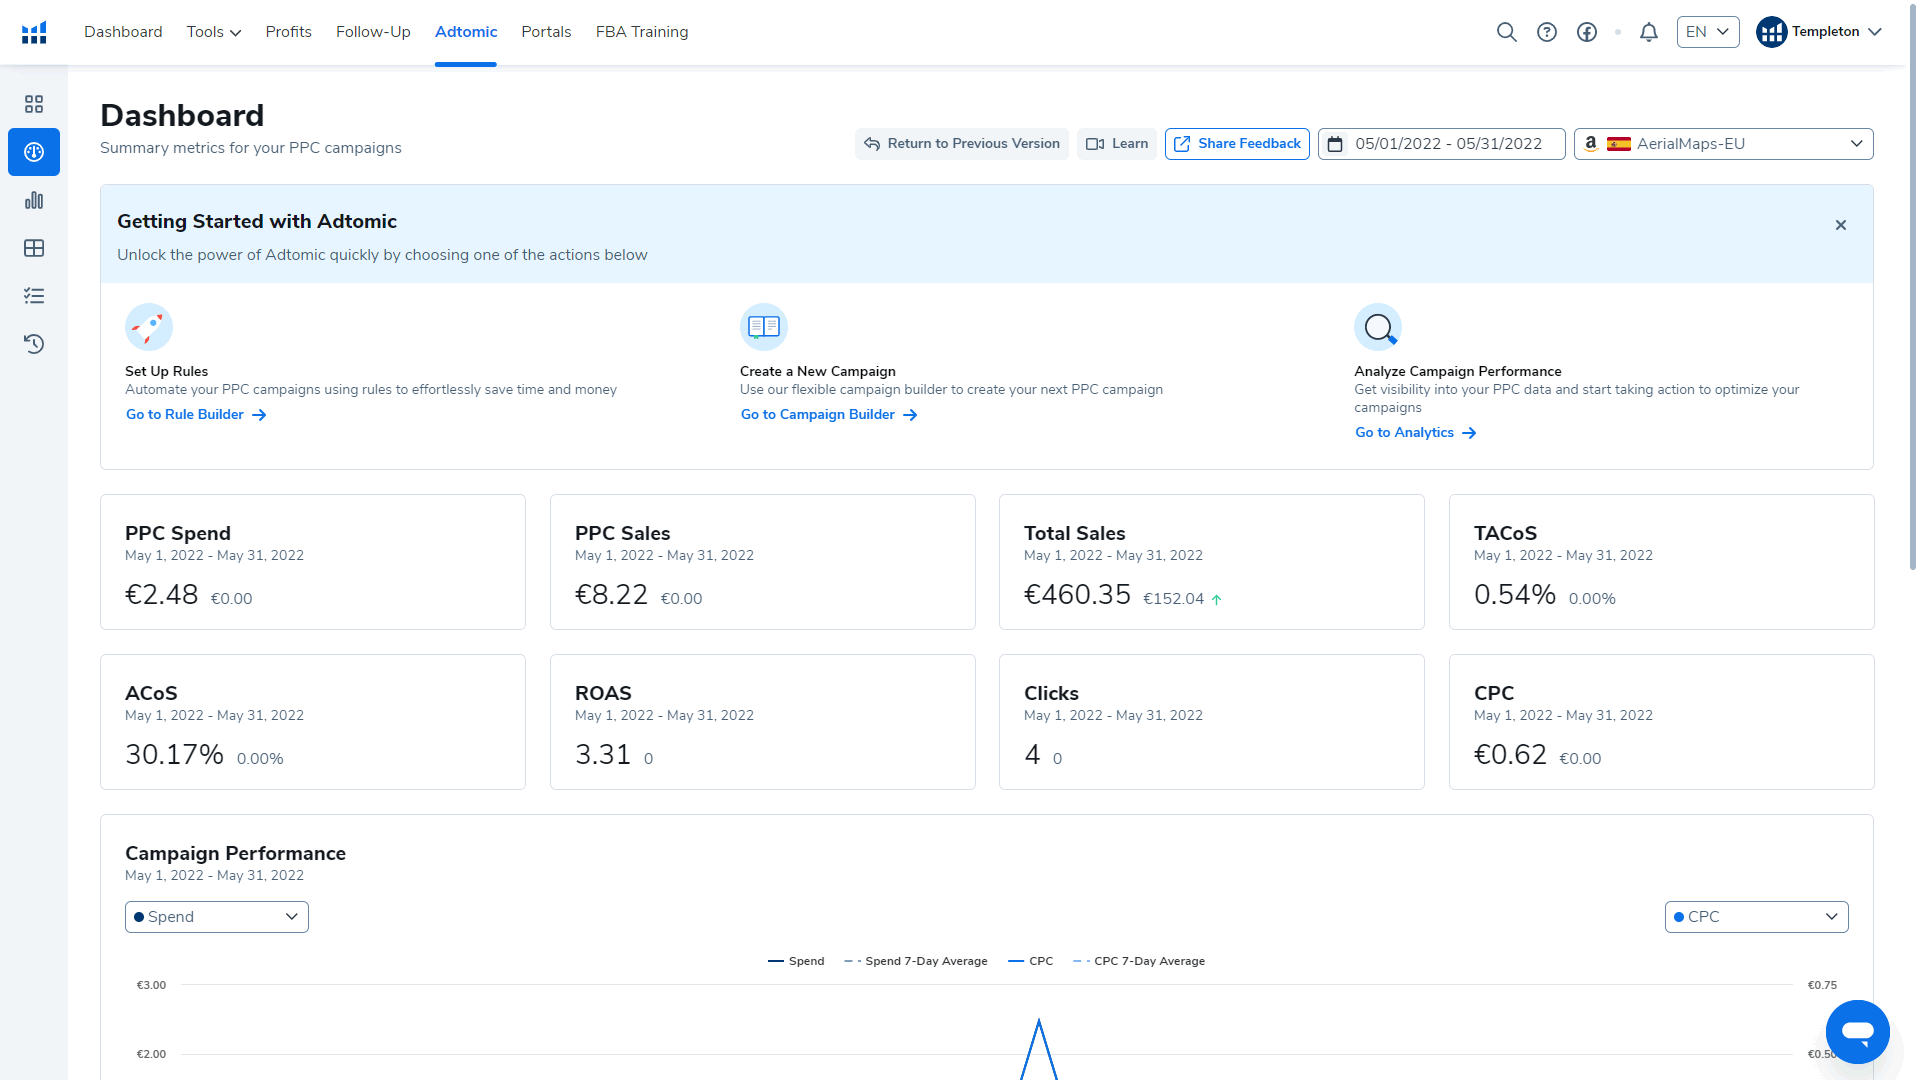
Task: Select the sidebar dashboard gauge icon
Action: (34, 152)
